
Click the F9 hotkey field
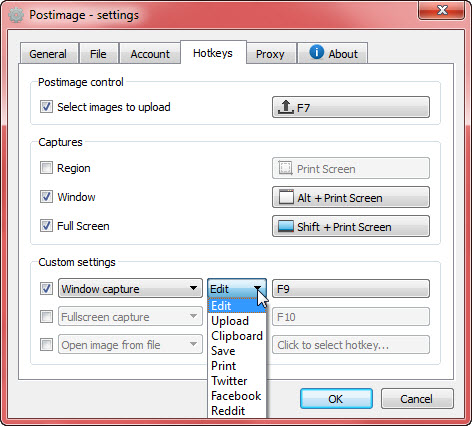[351, 288]
